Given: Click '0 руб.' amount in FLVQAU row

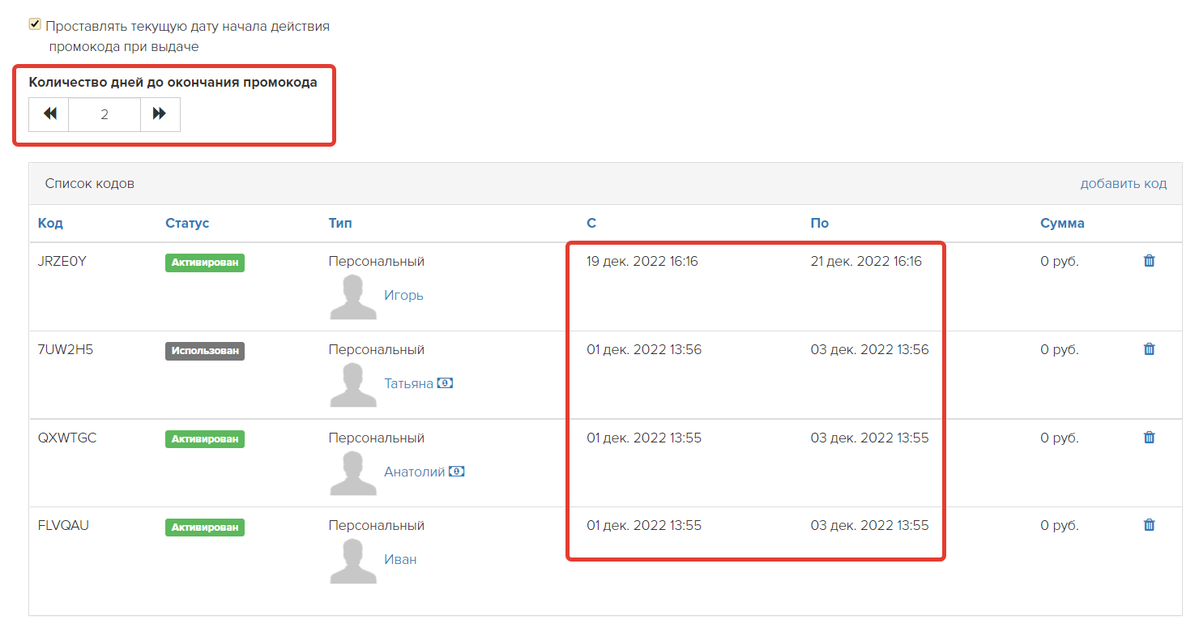Looking at the screenshot, I should tap(1059, 526).
